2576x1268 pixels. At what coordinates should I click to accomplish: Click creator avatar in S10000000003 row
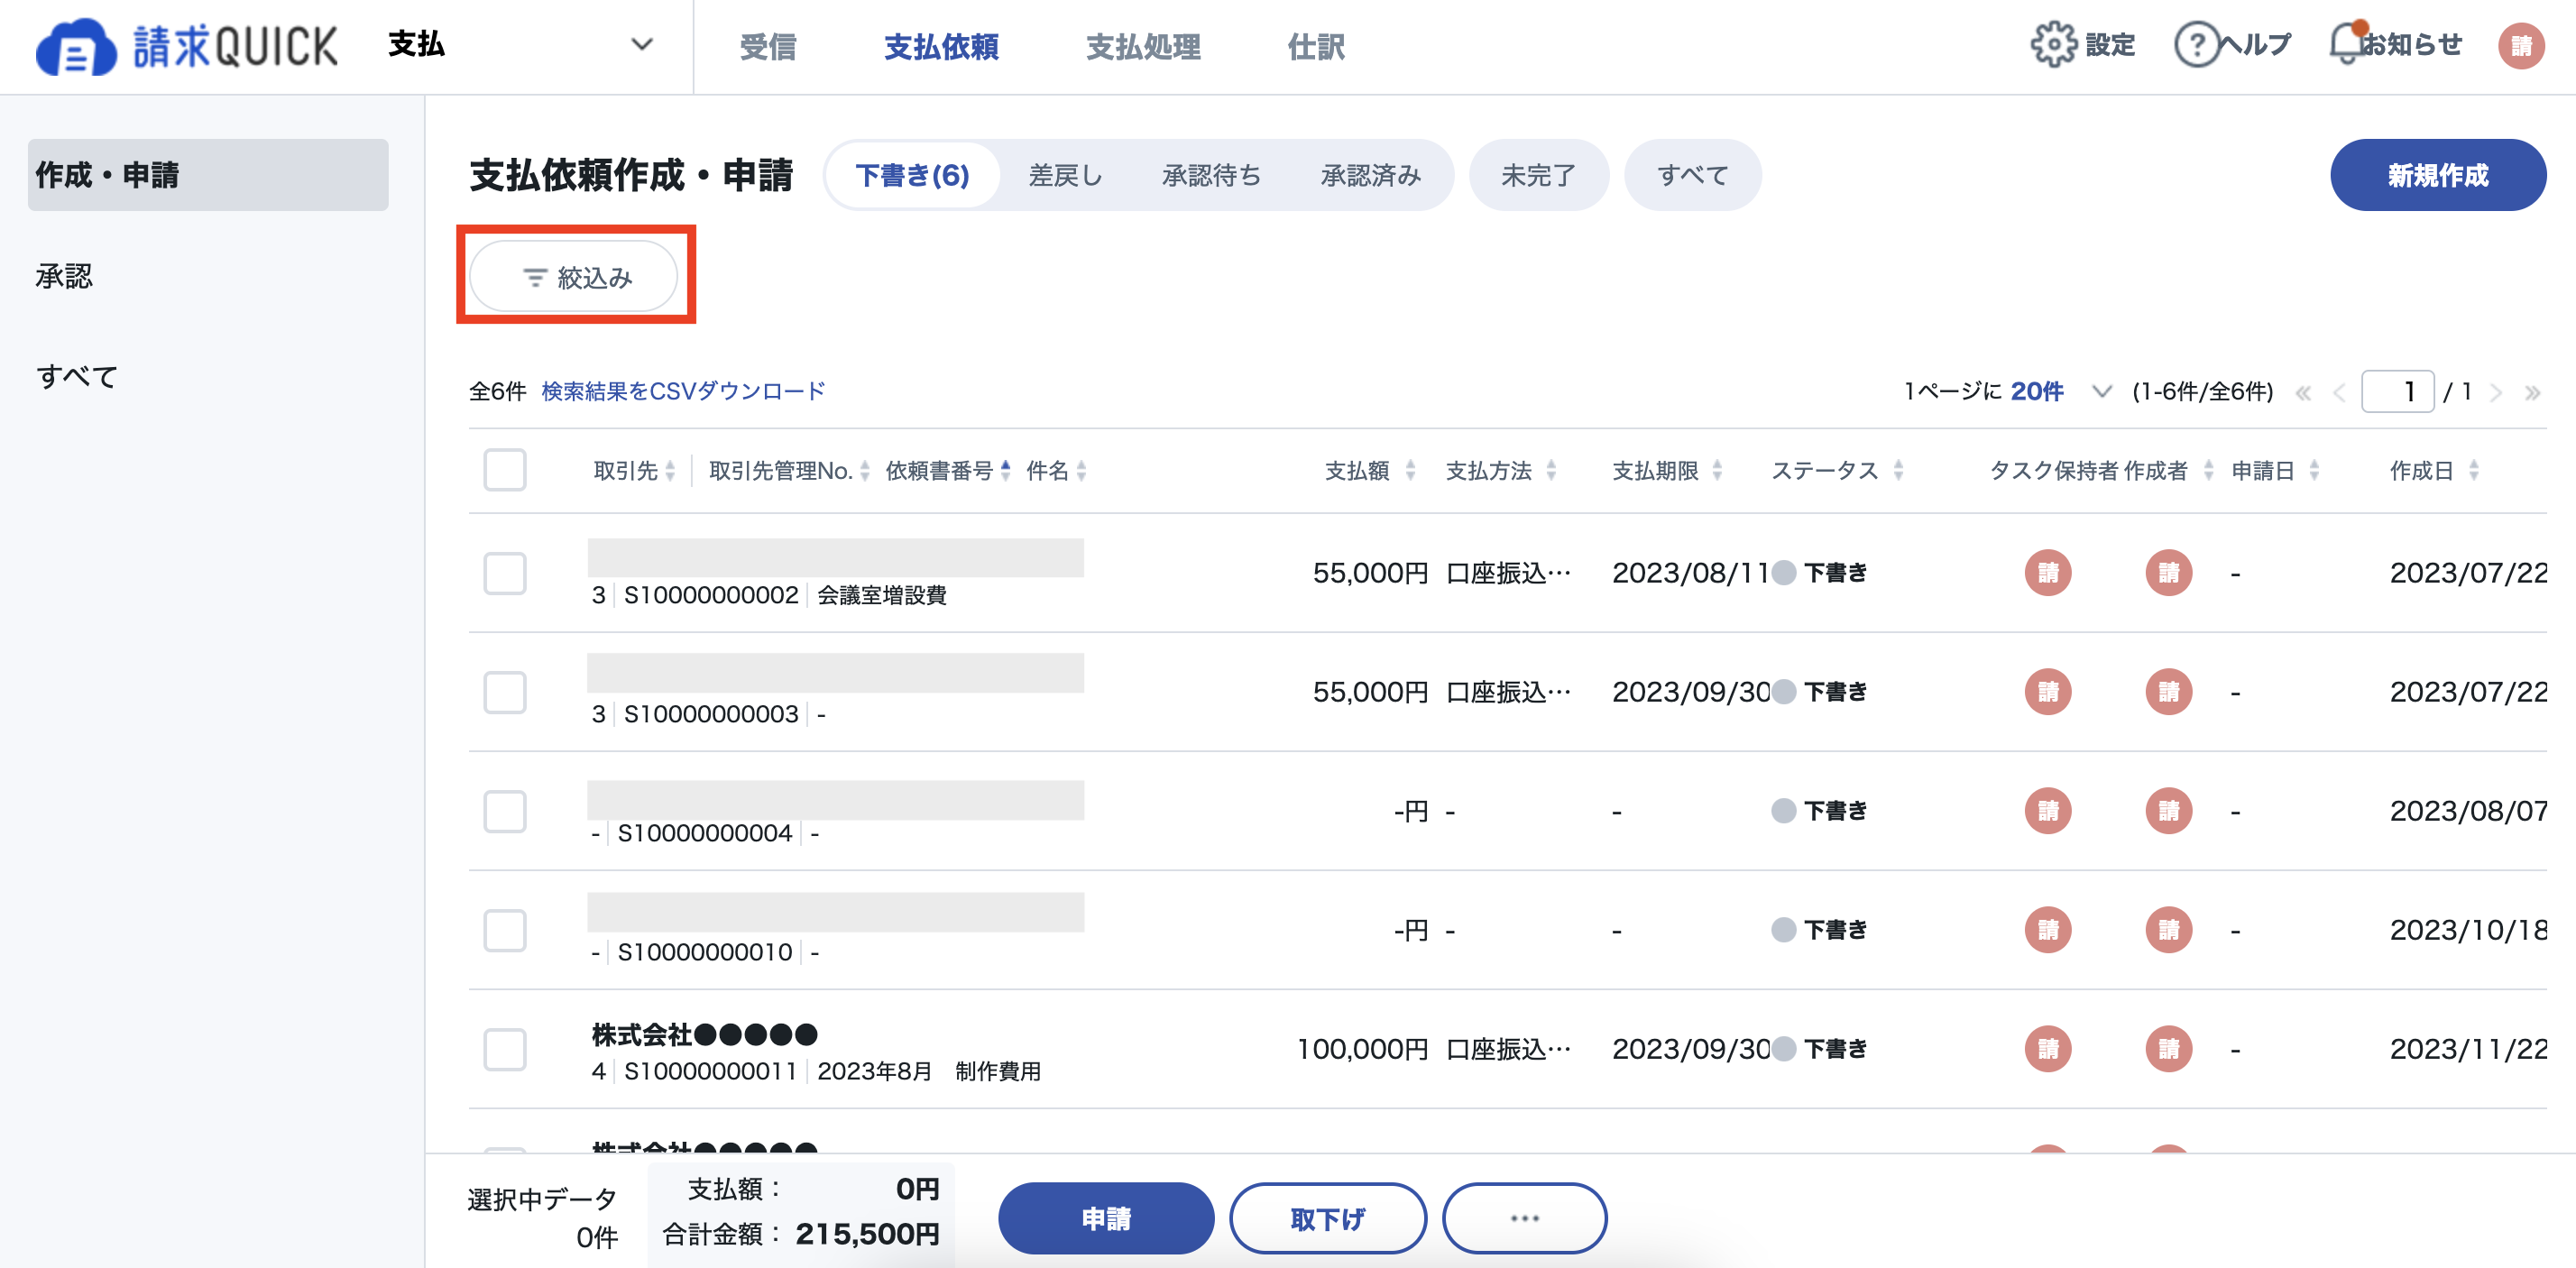[x=2168, y=692]
